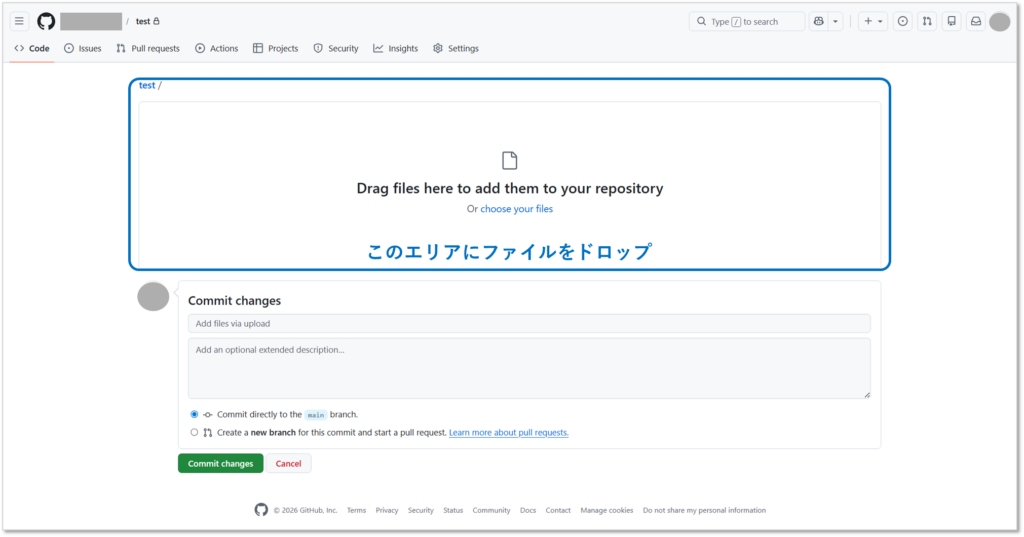The image size is (1024, 537).
Task: Open the Settings tab
Action: (455, 48)
